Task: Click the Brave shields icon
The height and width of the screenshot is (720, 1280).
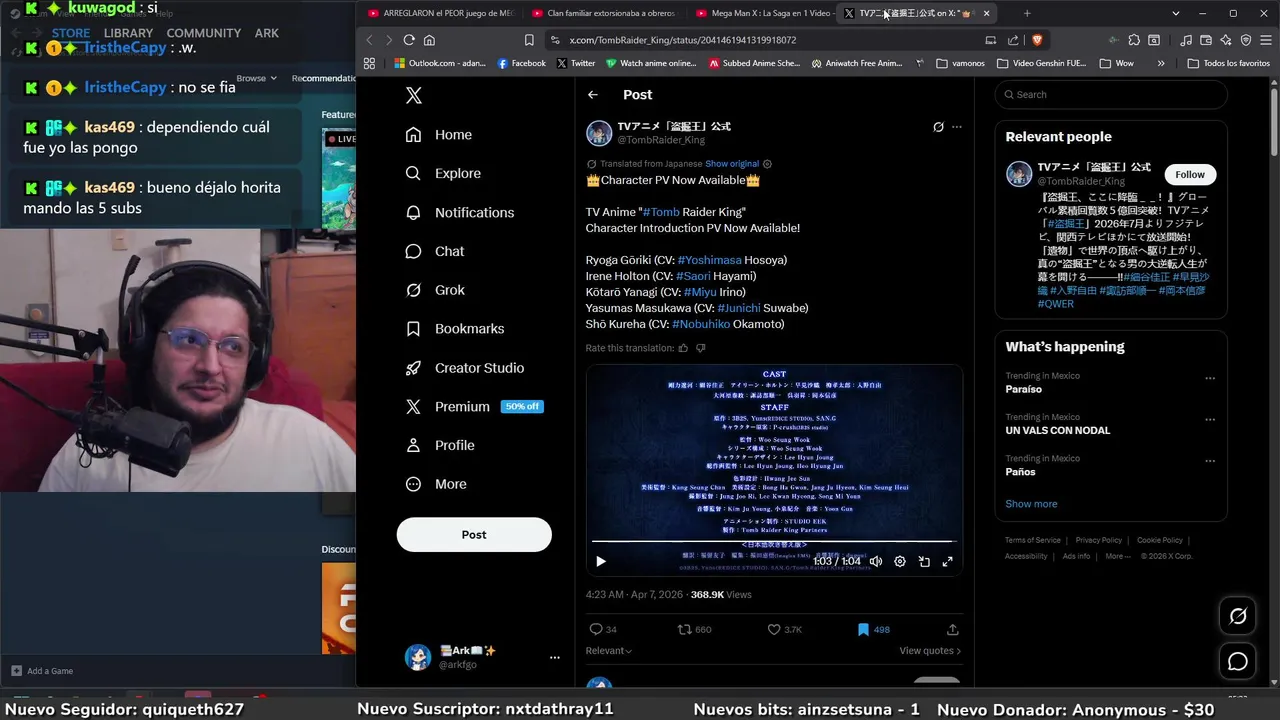Action: [1037, 40]
